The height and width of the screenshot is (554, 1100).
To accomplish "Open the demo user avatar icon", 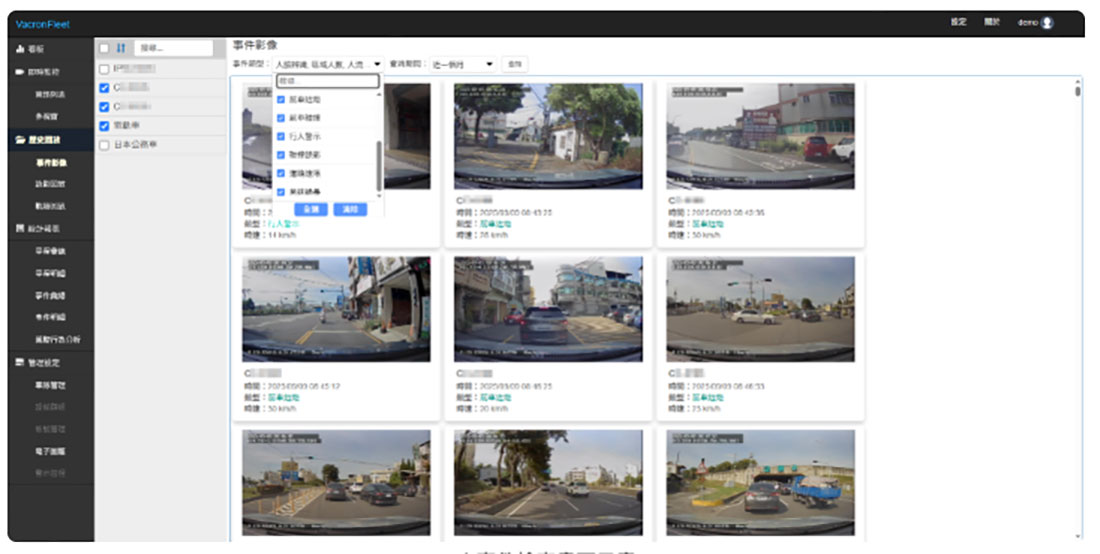I will tap(1047, 23).
